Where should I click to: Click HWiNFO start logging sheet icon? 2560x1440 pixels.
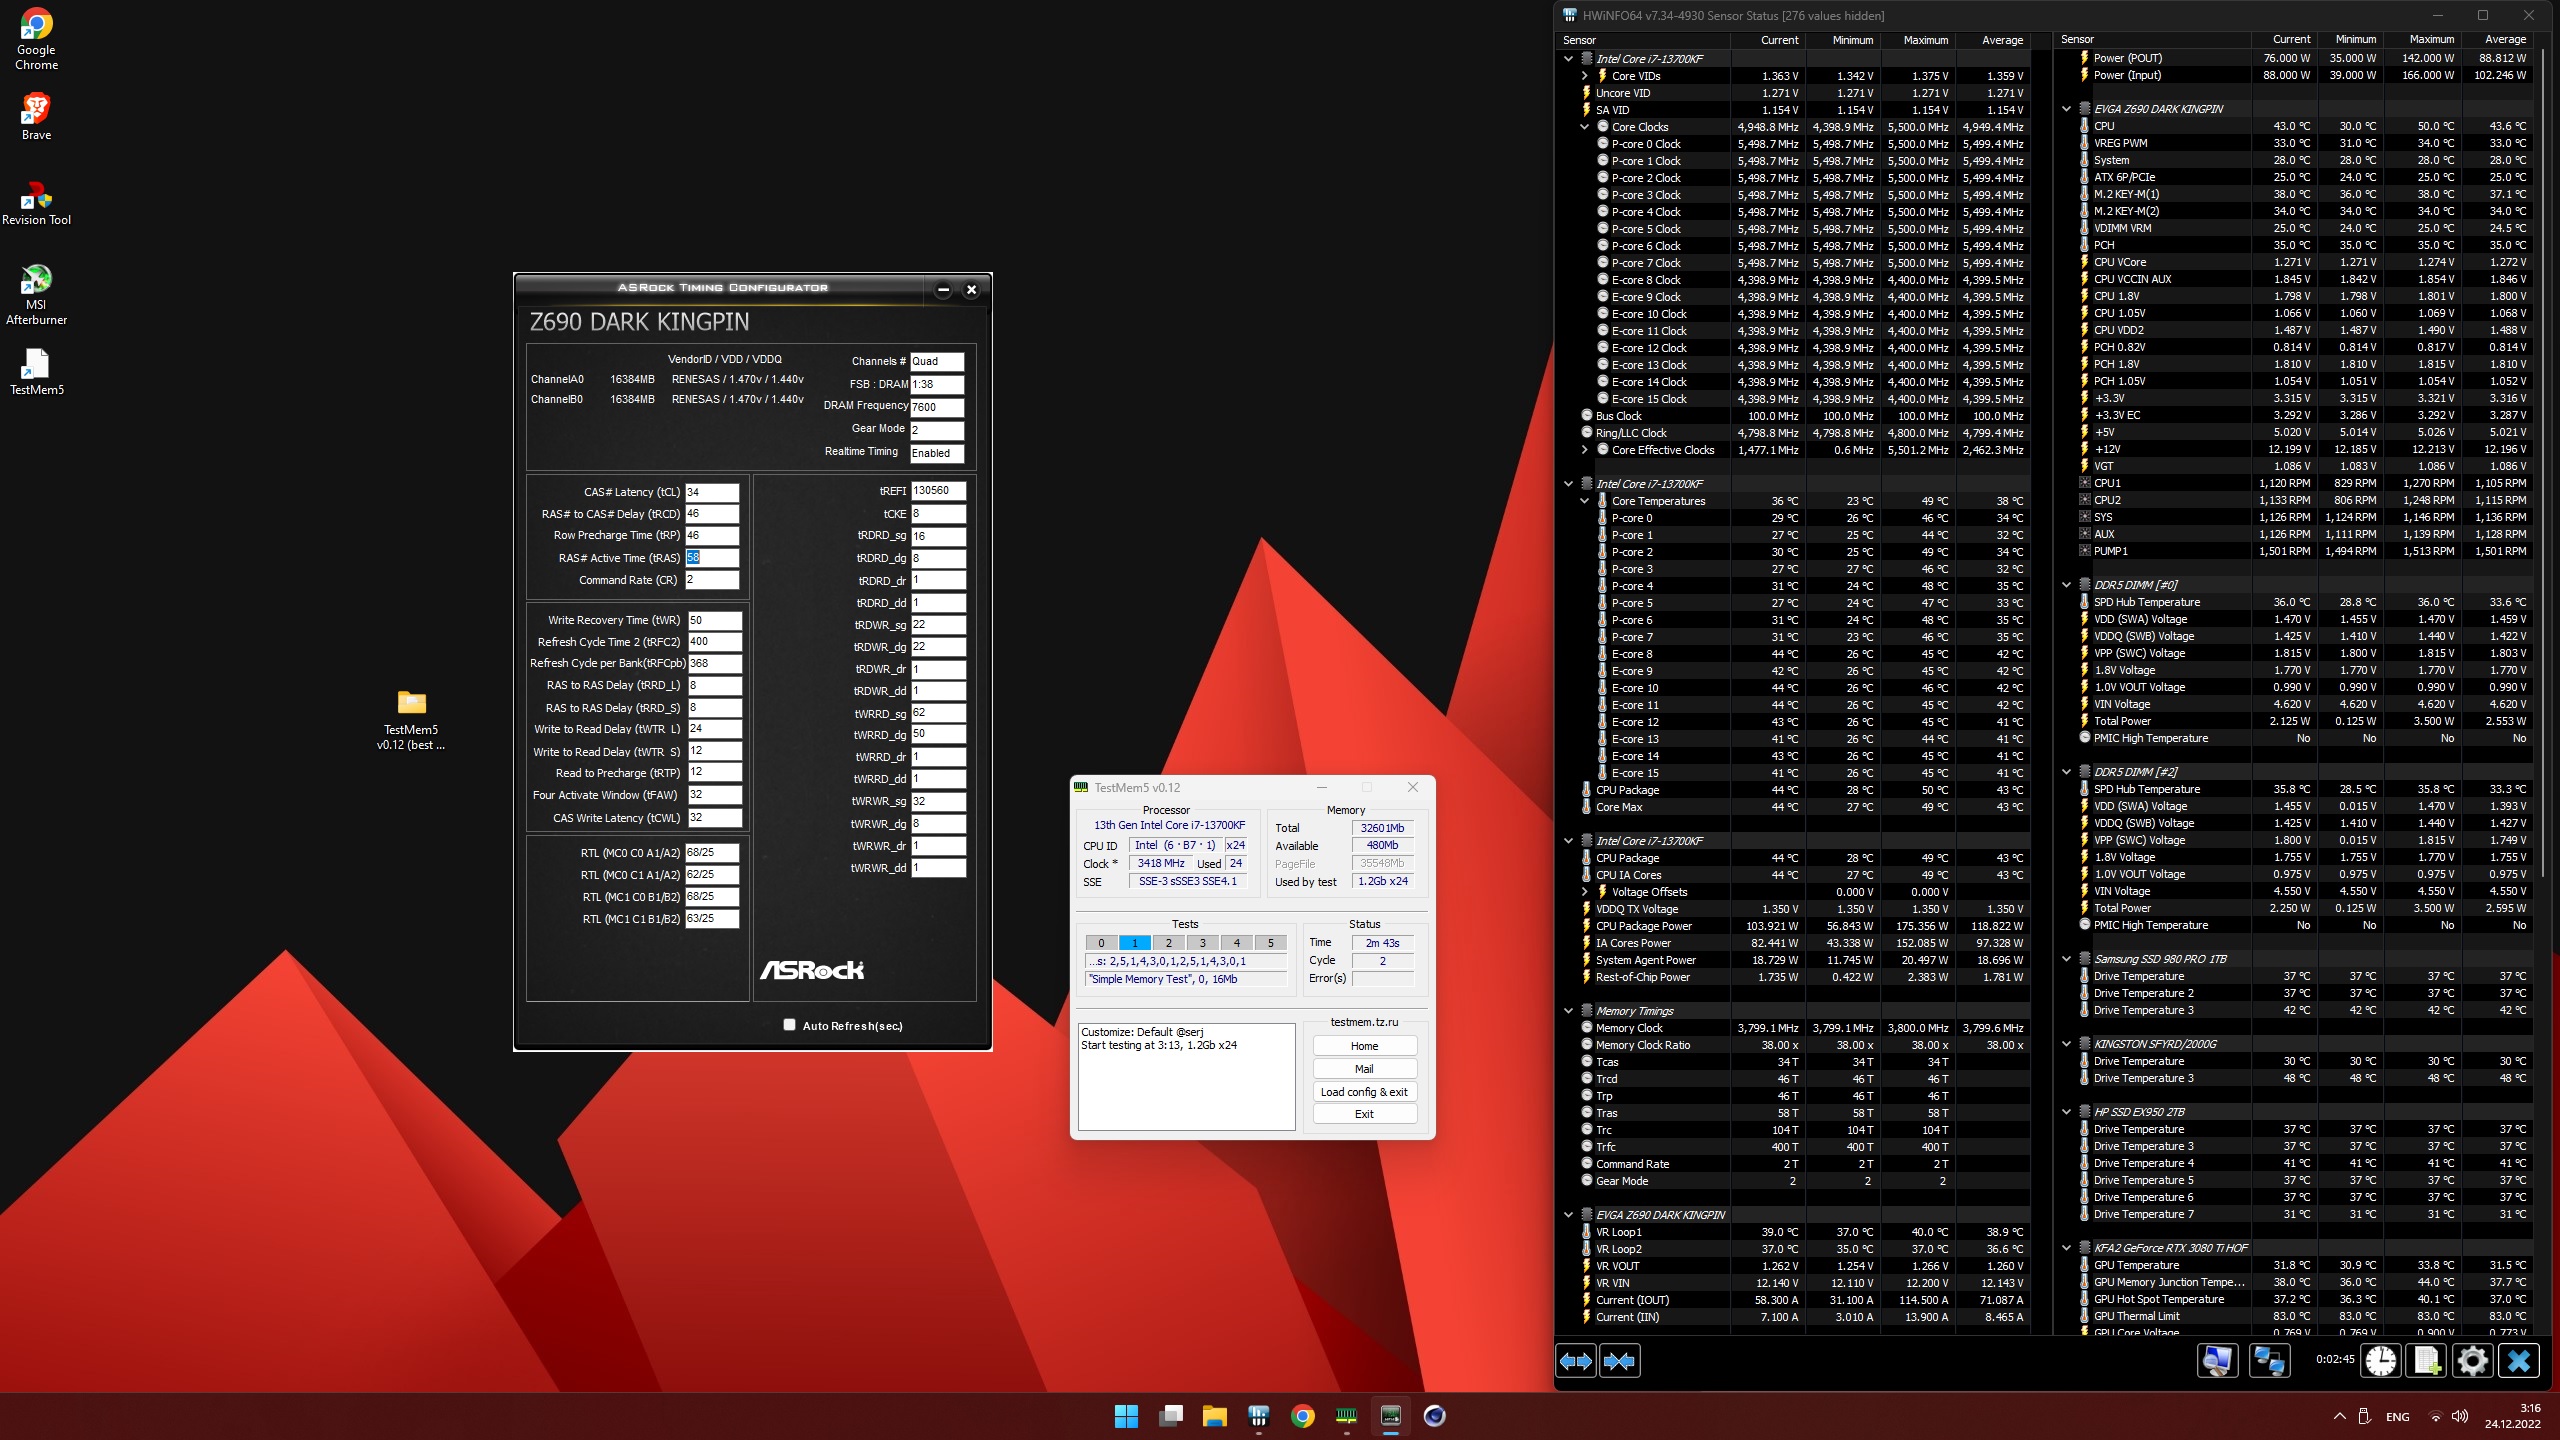2427,1361
